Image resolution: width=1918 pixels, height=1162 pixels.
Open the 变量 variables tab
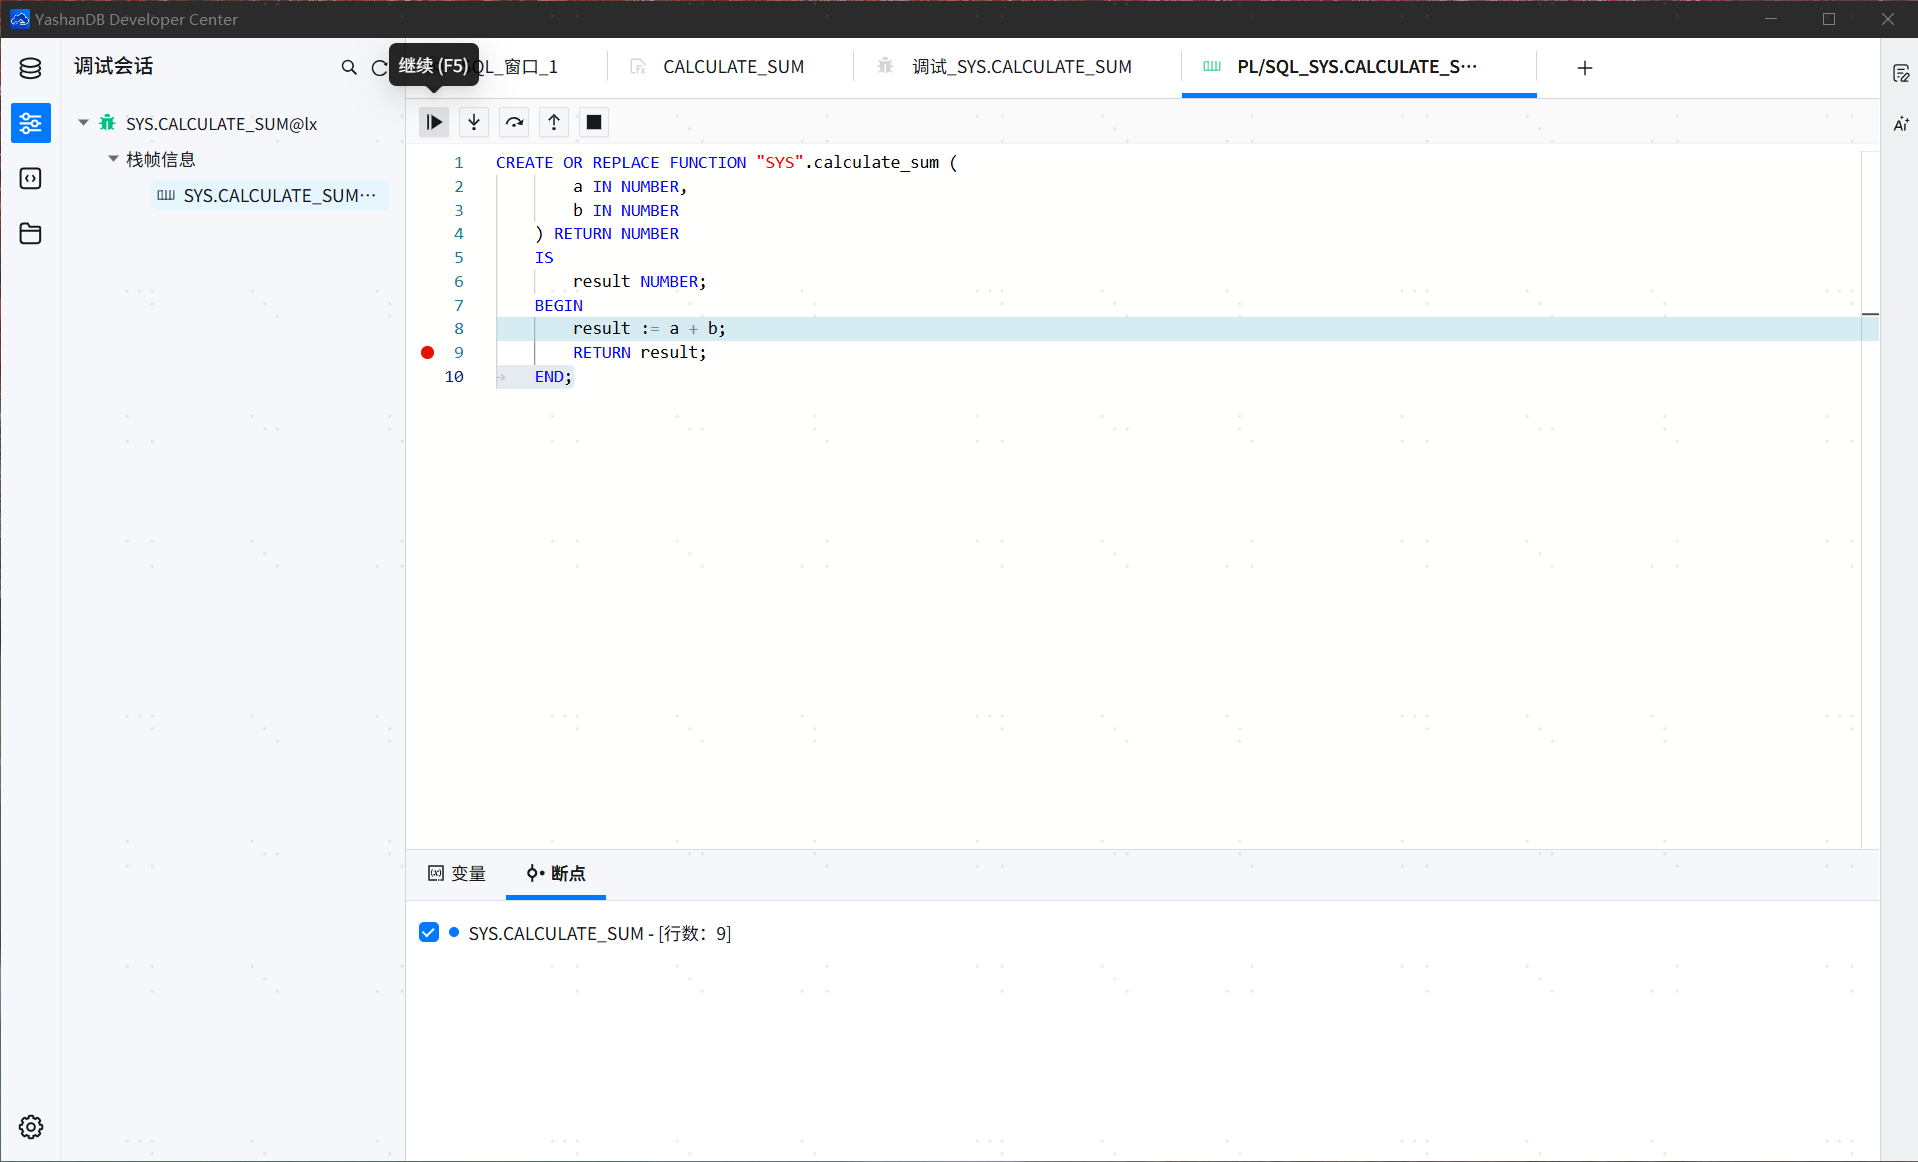[x=457, y=874]
